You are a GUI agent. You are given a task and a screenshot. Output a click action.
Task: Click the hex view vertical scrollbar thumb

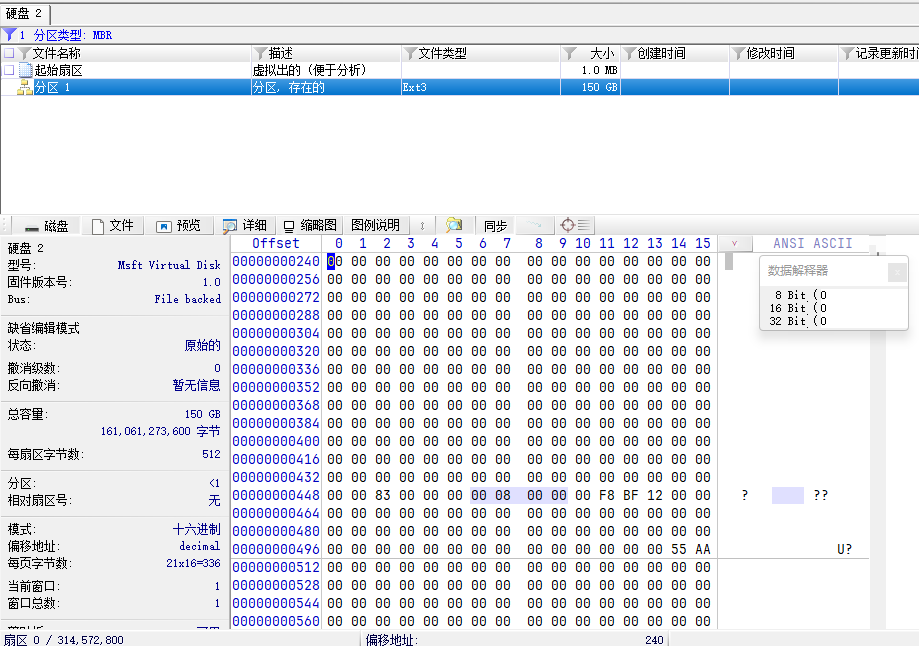[x=729, y=260]
